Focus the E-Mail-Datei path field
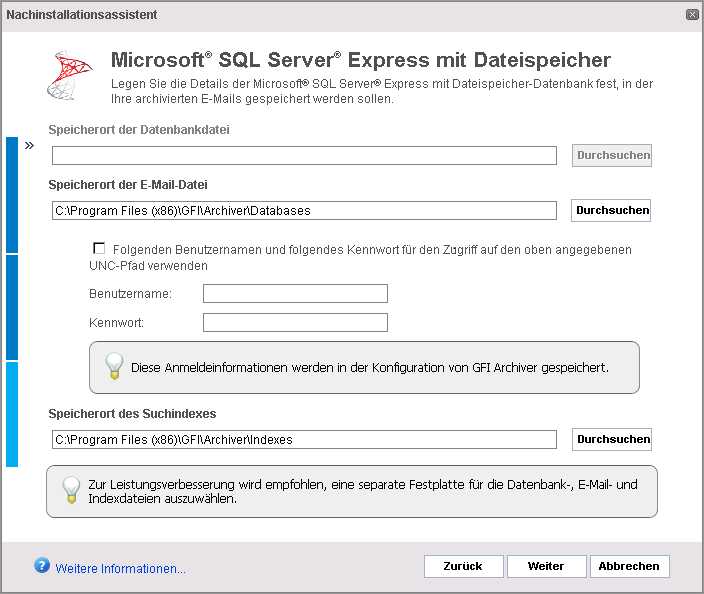704x594 pixels. pyautogui.click(x=304, y=211)
